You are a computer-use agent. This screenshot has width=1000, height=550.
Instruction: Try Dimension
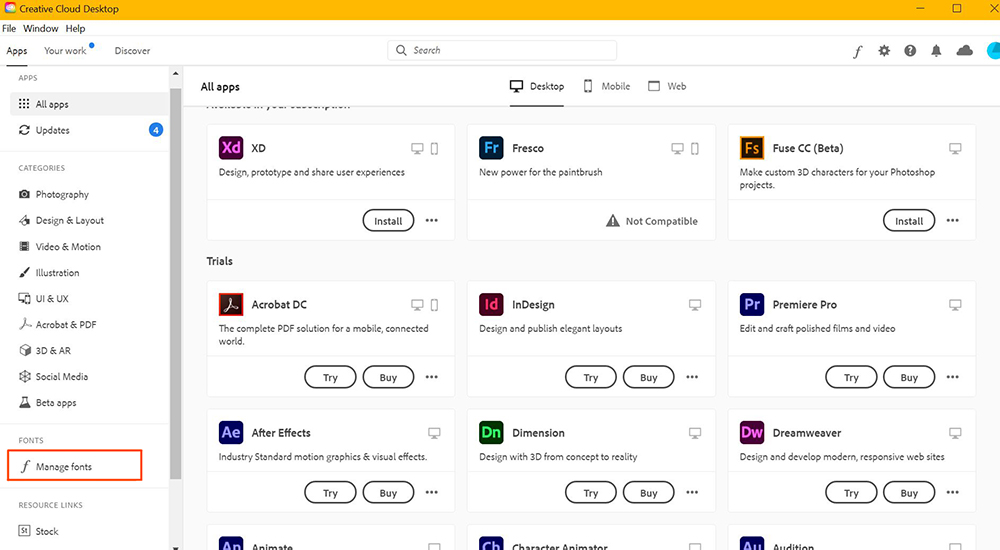coord(591,493)
